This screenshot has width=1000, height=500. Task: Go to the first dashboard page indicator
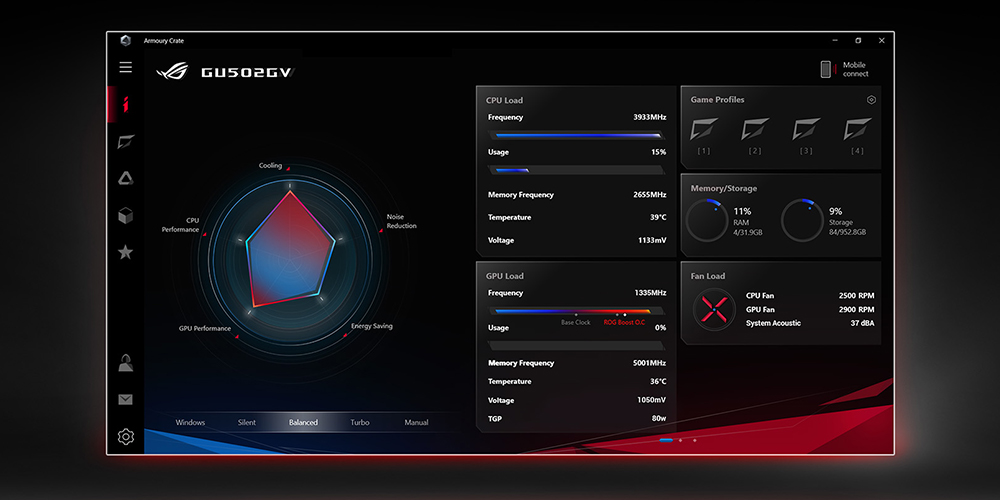click(x=666, y=440)
